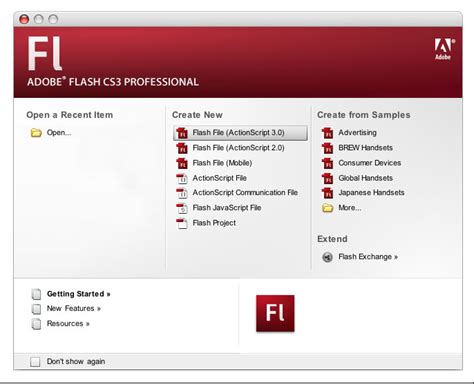474x384 pixels.
Task: Open the Consumer Devices samples
Action: (370, 163)
